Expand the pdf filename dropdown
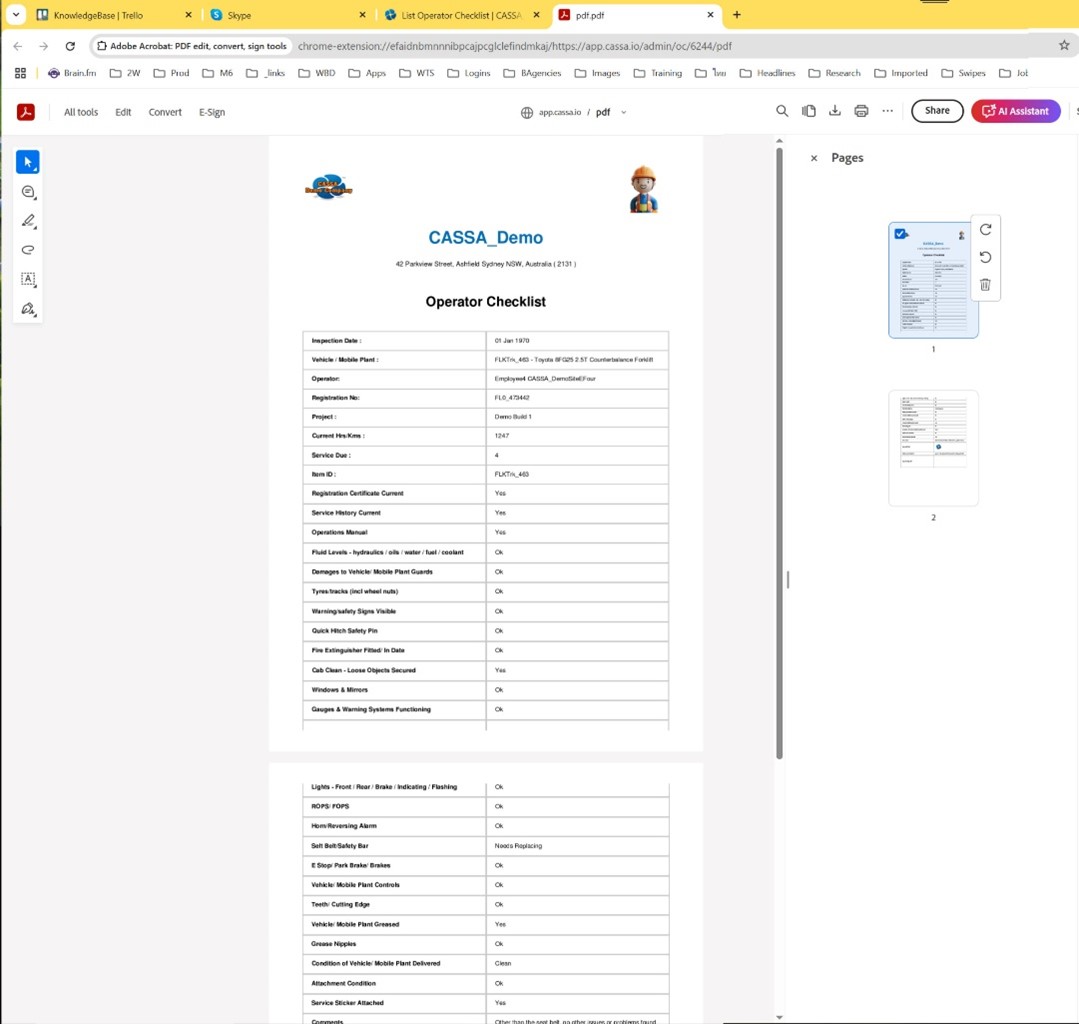 pos(623,112)
